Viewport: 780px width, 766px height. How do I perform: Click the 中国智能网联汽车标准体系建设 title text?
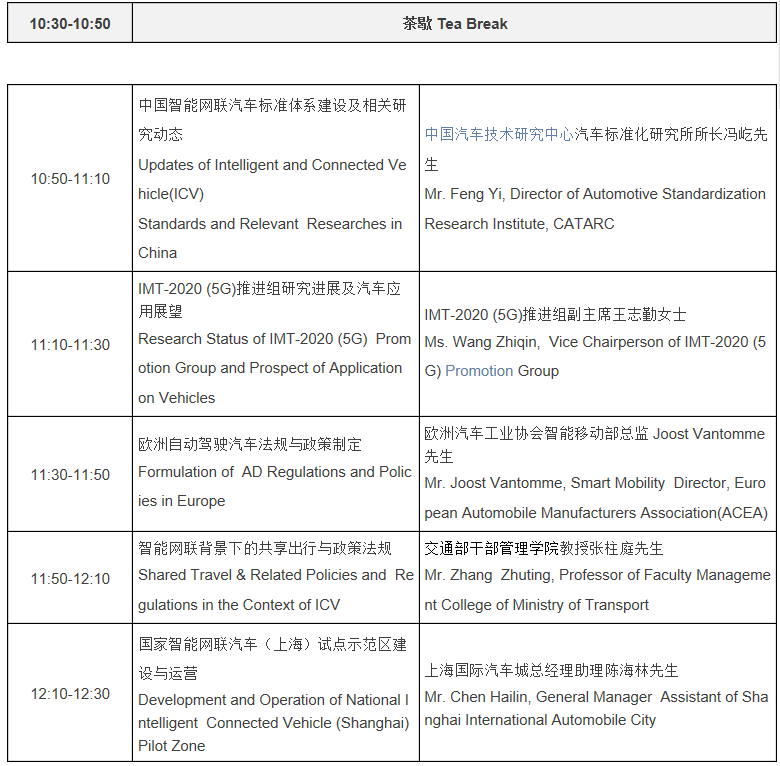(x=272, y=105)
